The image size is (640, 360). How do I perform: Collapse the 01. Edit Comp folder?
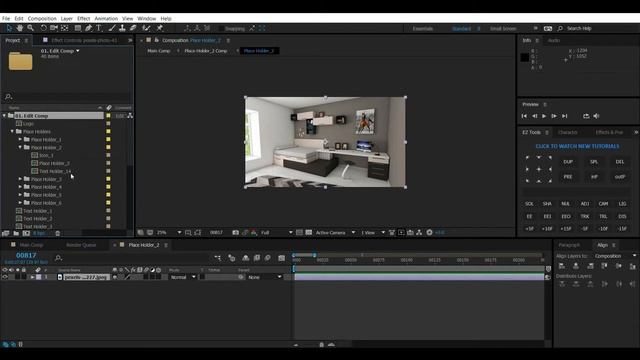[4, 116]
